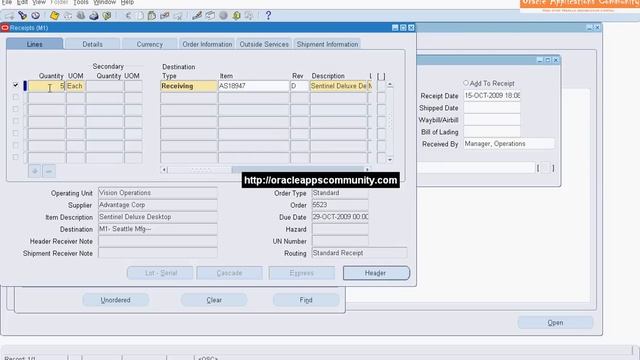Click UOM field showing Each
This screenshot has width=640, height=360.
(x=76, y=86)
